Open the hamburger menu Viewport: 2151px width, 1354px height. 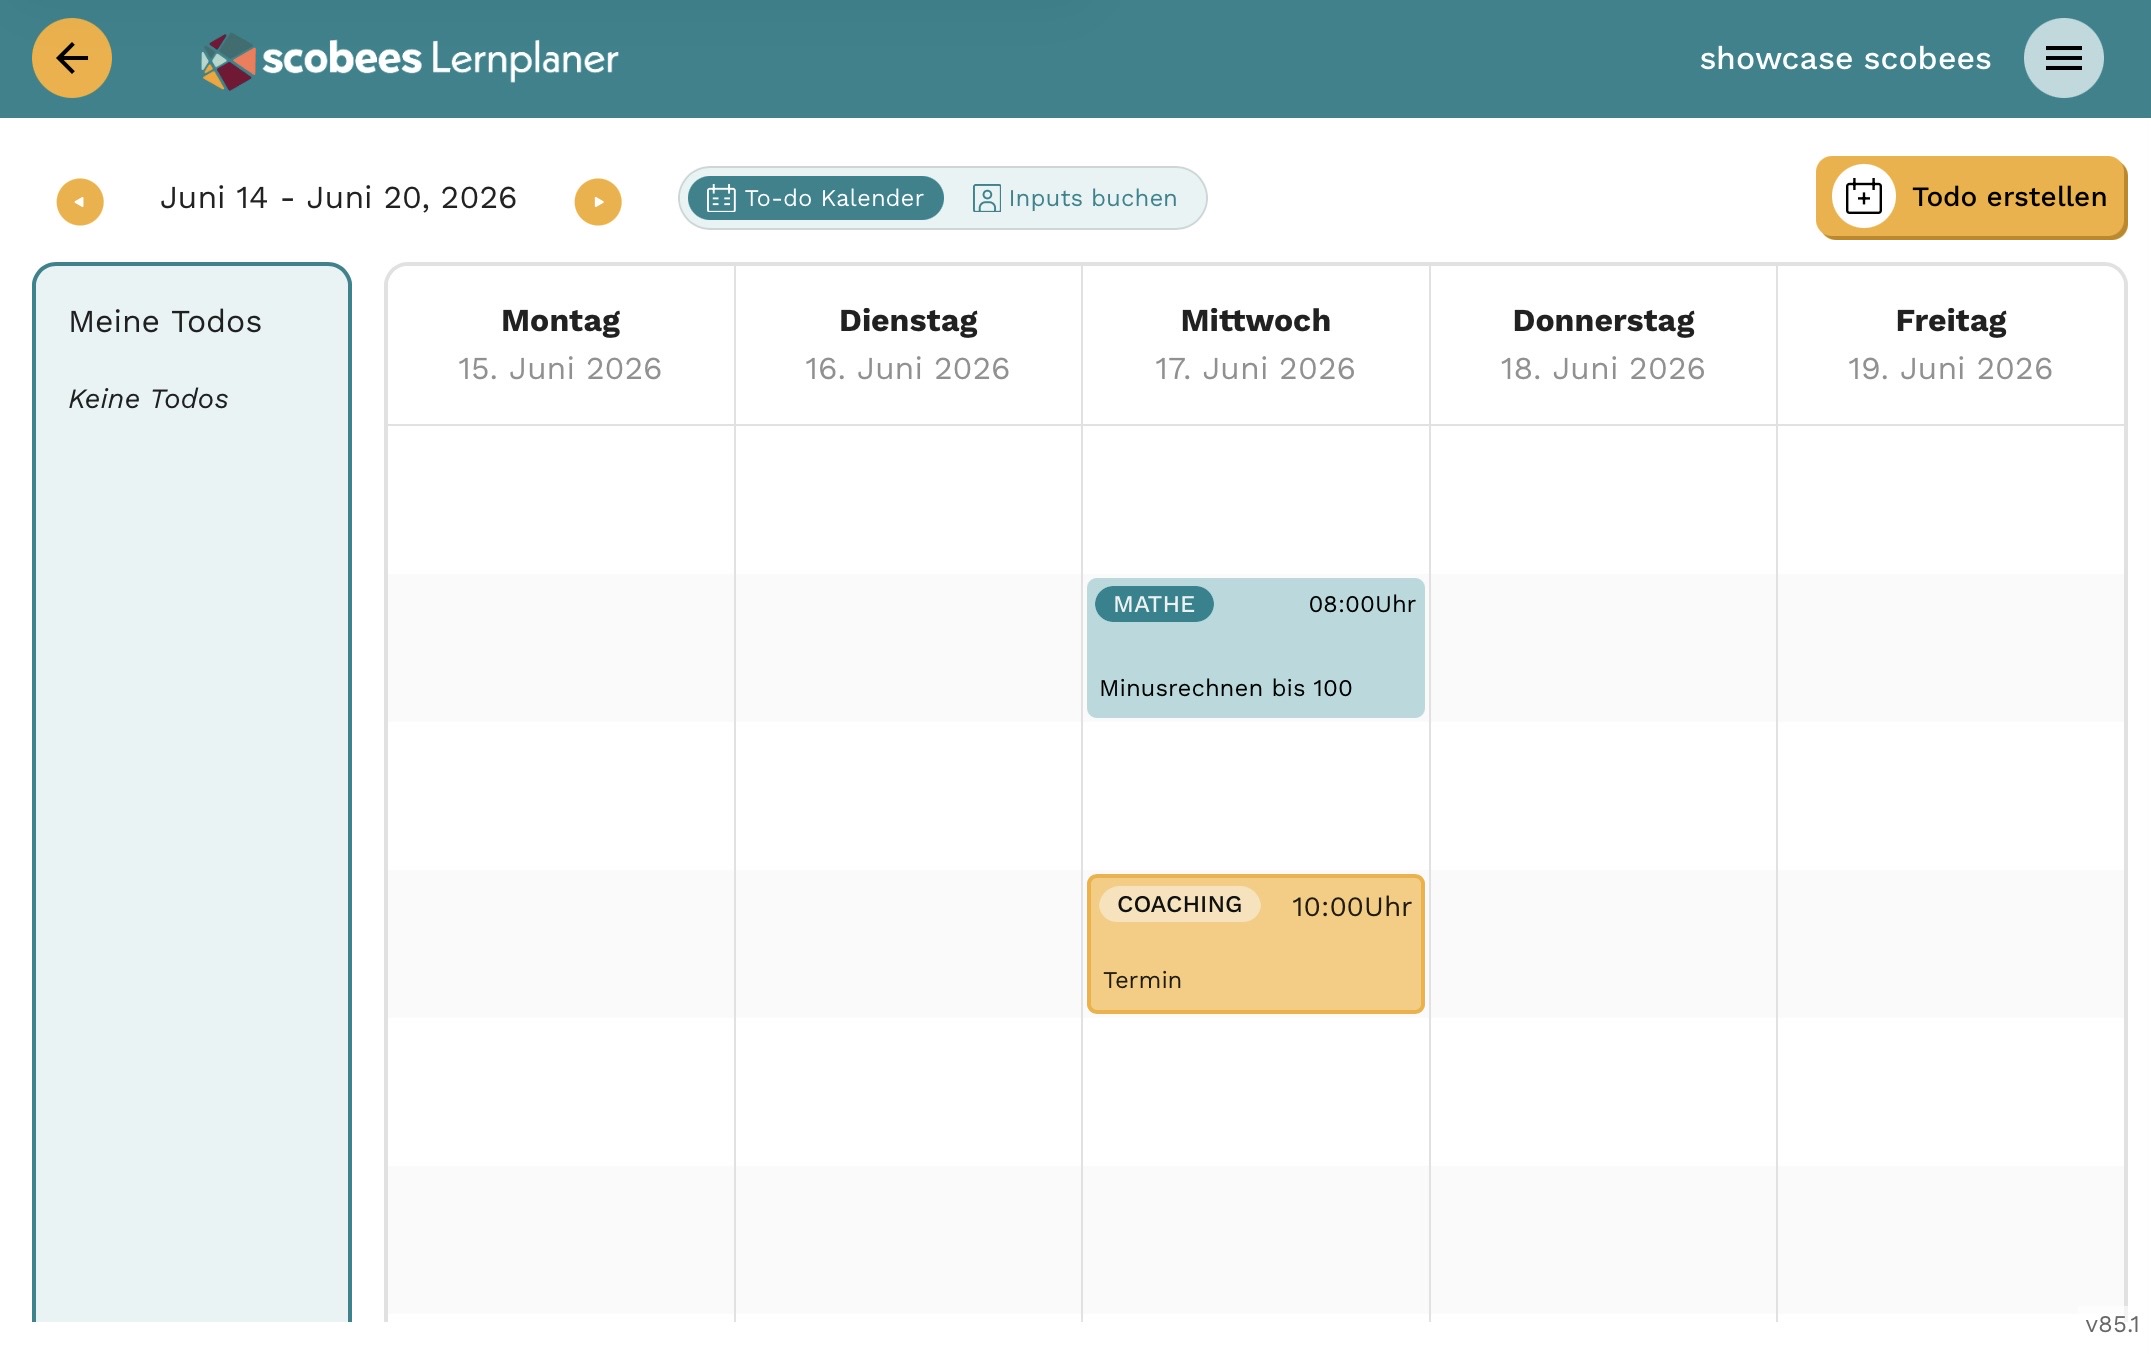click(2063, 58)
